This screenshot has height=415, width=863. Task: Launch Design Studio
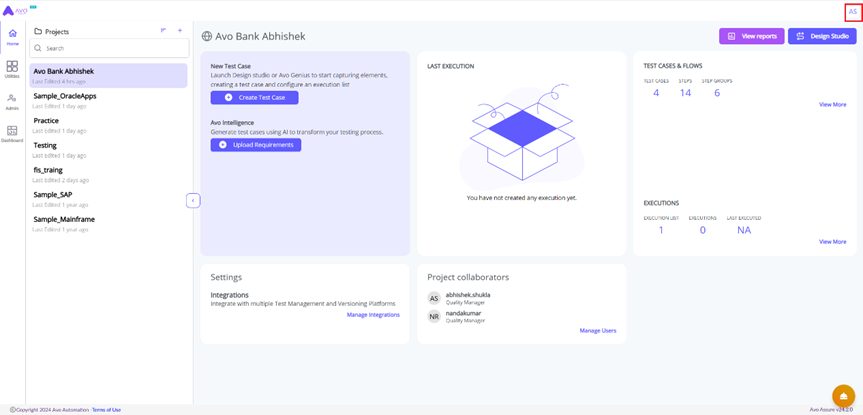pyautogui.click(x=822, y=36)
